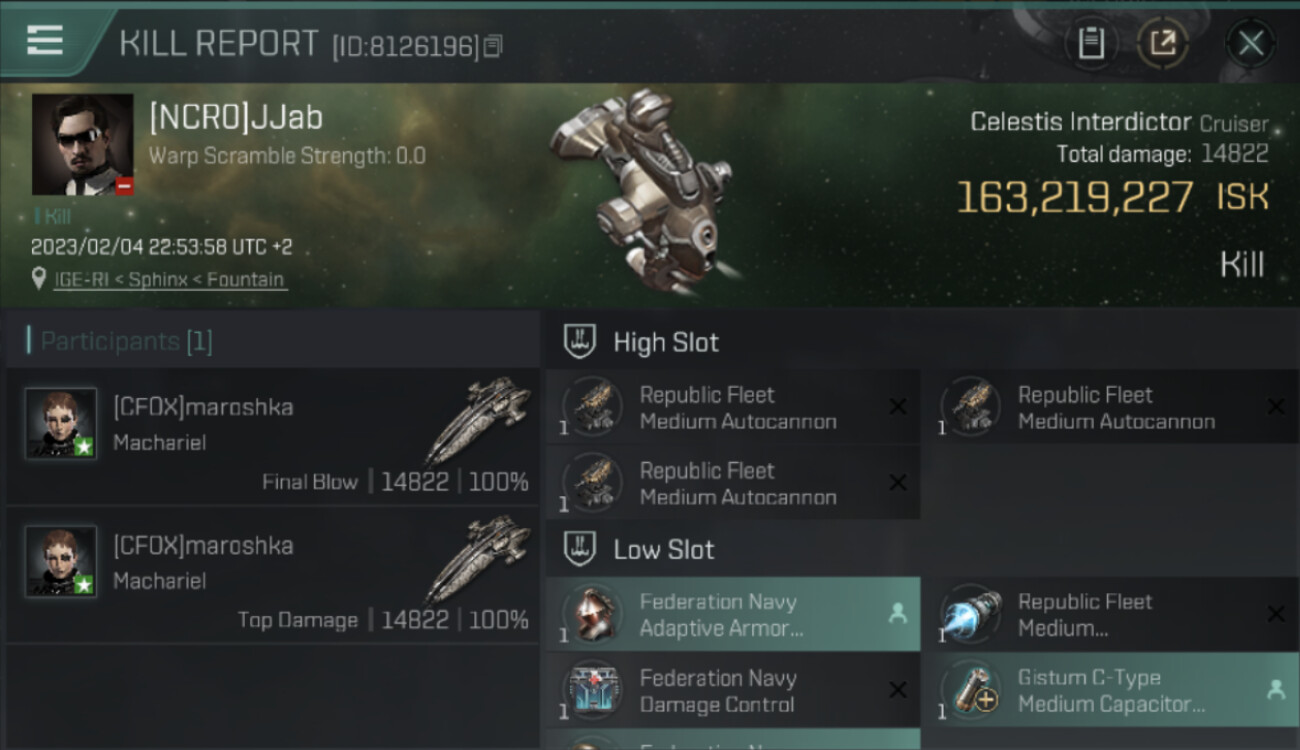The height and width of the screenshot is (750, 1300).
Task: Select the Gistum C-Type Medium Capacitor module
Action: (x=1112, y=690)
